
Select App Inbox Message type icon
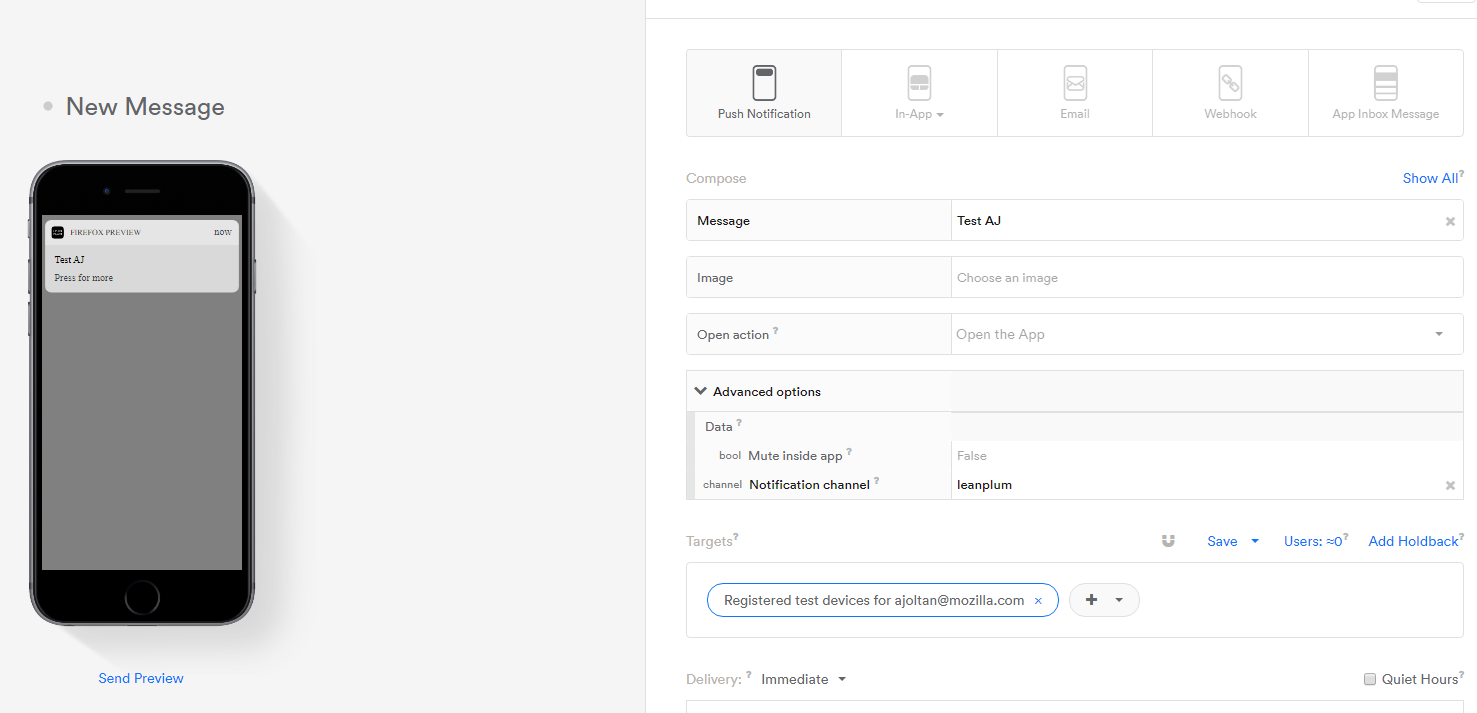(1386, 83)
